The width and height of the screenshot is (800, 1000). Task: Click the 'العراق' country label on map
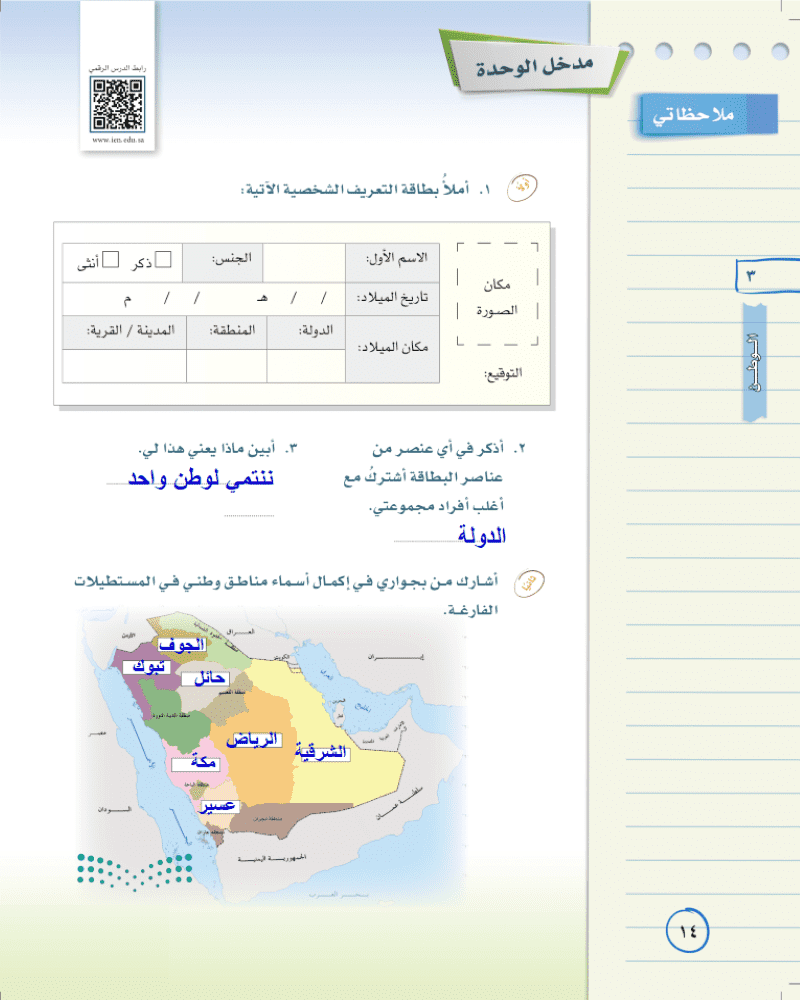(240, 632)
